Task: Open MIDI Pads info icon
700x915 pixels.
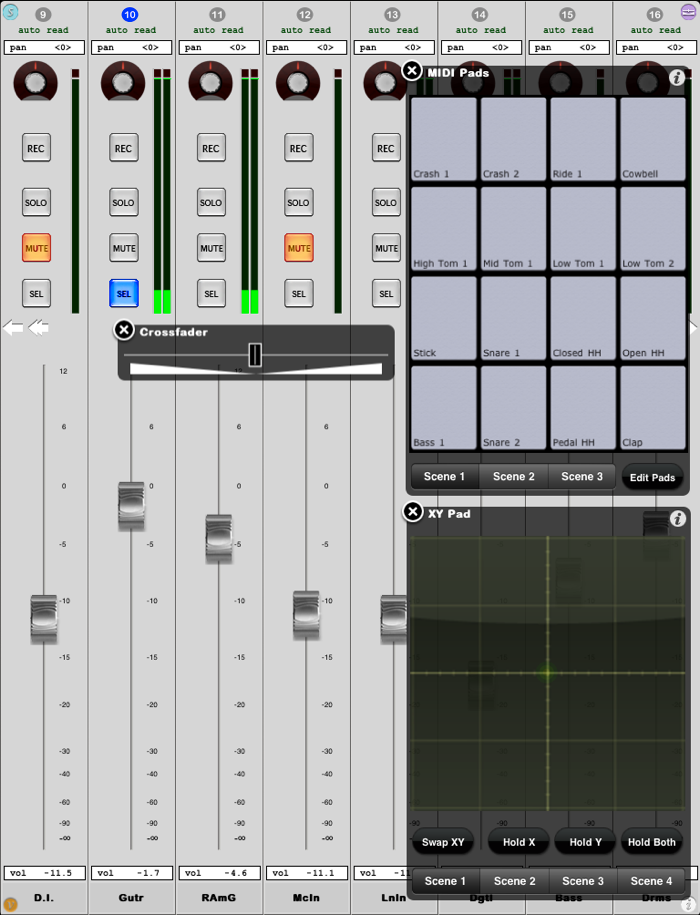Action: tap(677, 77)
